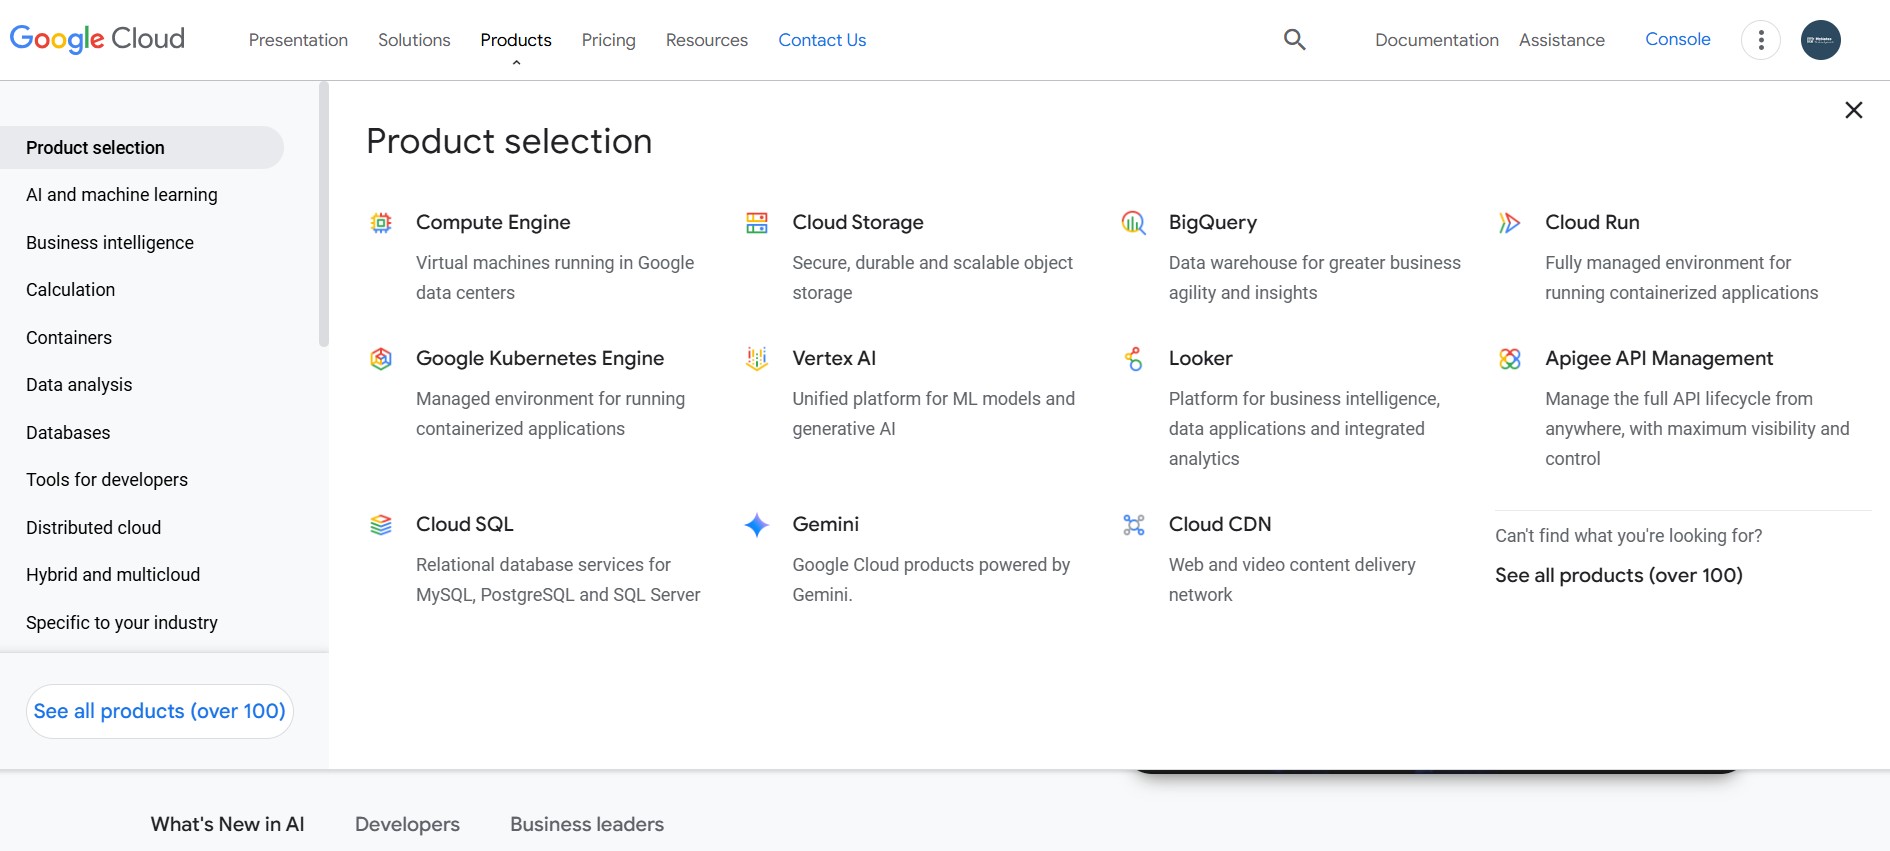Open the three-dot more options menu
This screenshot has width=1890, height=851.
pos(1761,40)
